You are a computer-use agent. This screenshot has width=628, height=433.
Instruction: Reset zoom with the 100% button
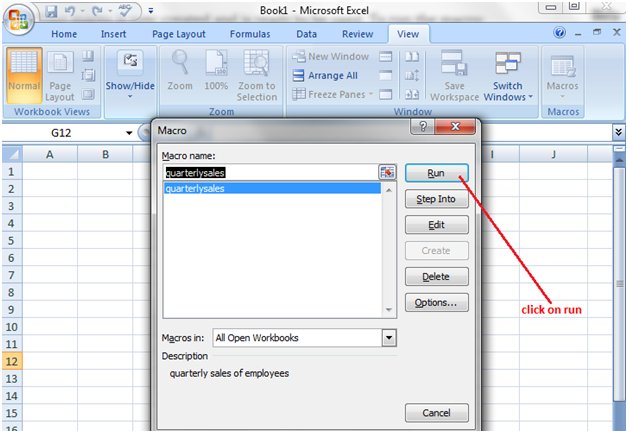(216, 70)
